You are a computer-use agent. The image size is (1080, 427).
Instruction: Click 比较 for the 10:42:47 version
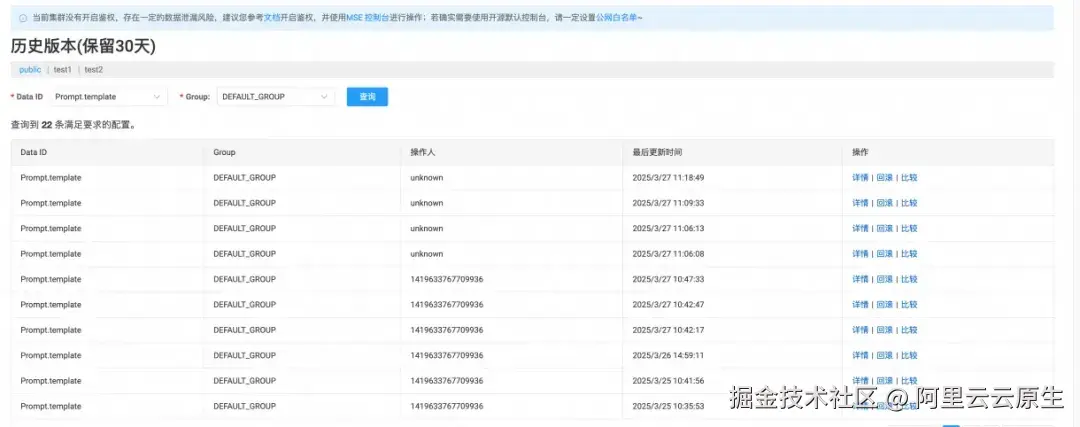909,304
